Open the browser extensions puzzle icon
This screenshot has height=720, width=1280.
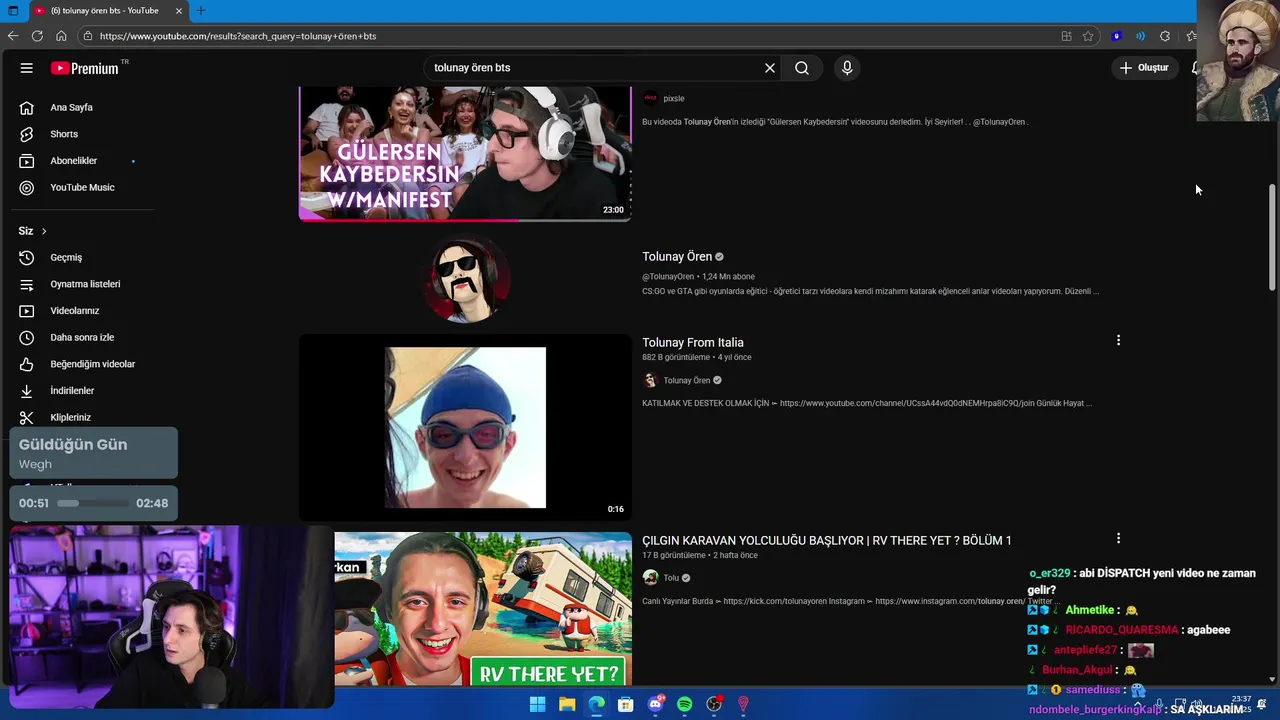[x=1165, y=36]
